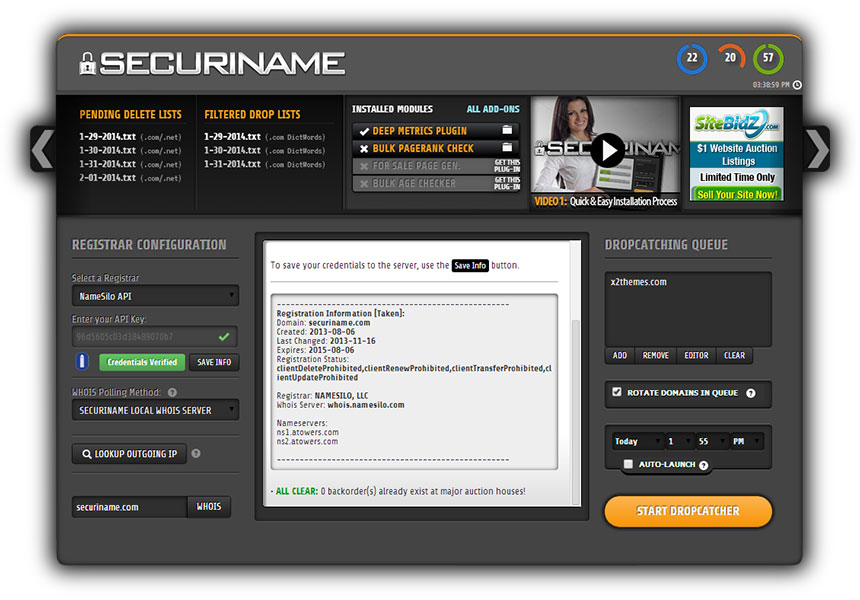Open the AM/PM dropdown
This screenshot has height=600, width=860.
(747, 441)
